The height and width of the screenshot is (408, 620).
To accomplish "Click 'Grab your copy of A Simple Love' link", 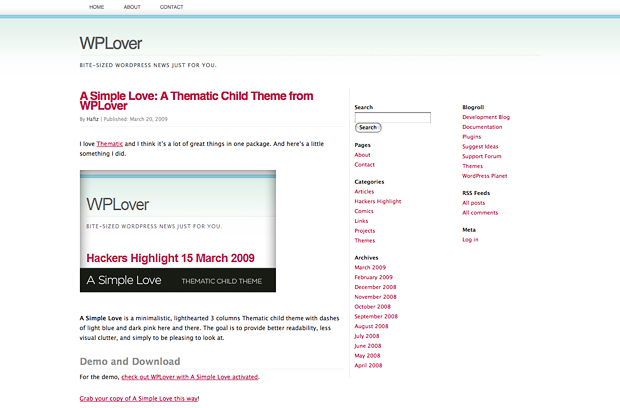I will [139, 398].
